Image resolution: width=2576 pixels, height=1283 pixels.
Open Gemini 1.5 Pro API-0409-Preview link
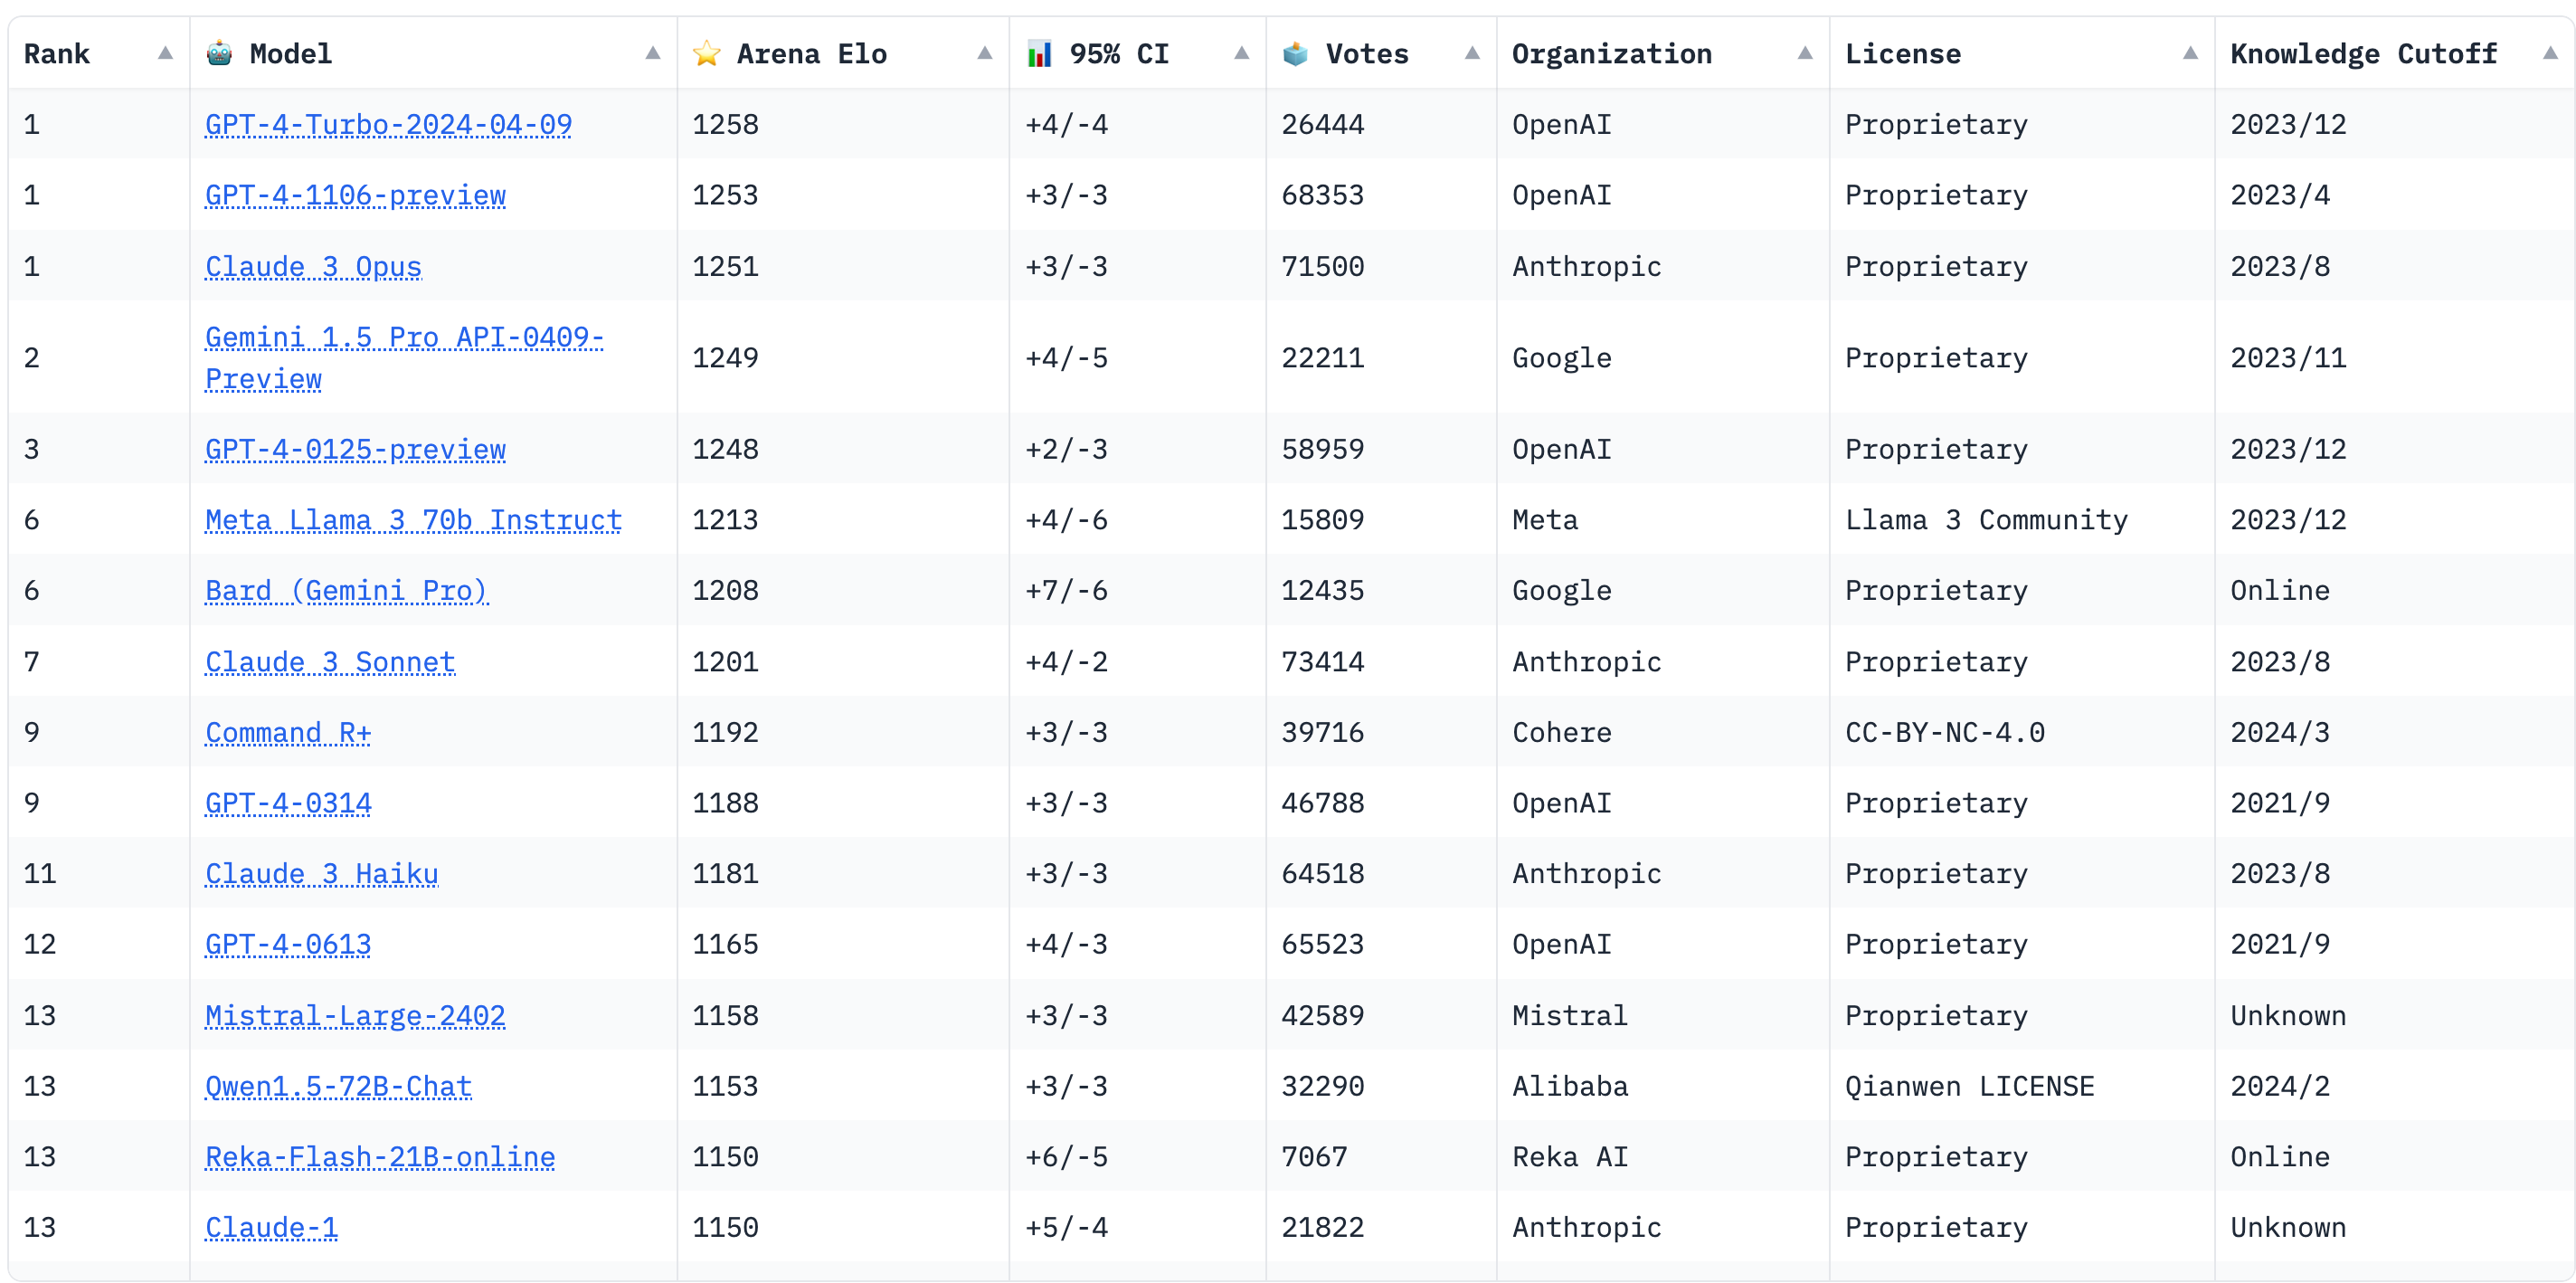[x=403, y=338]
